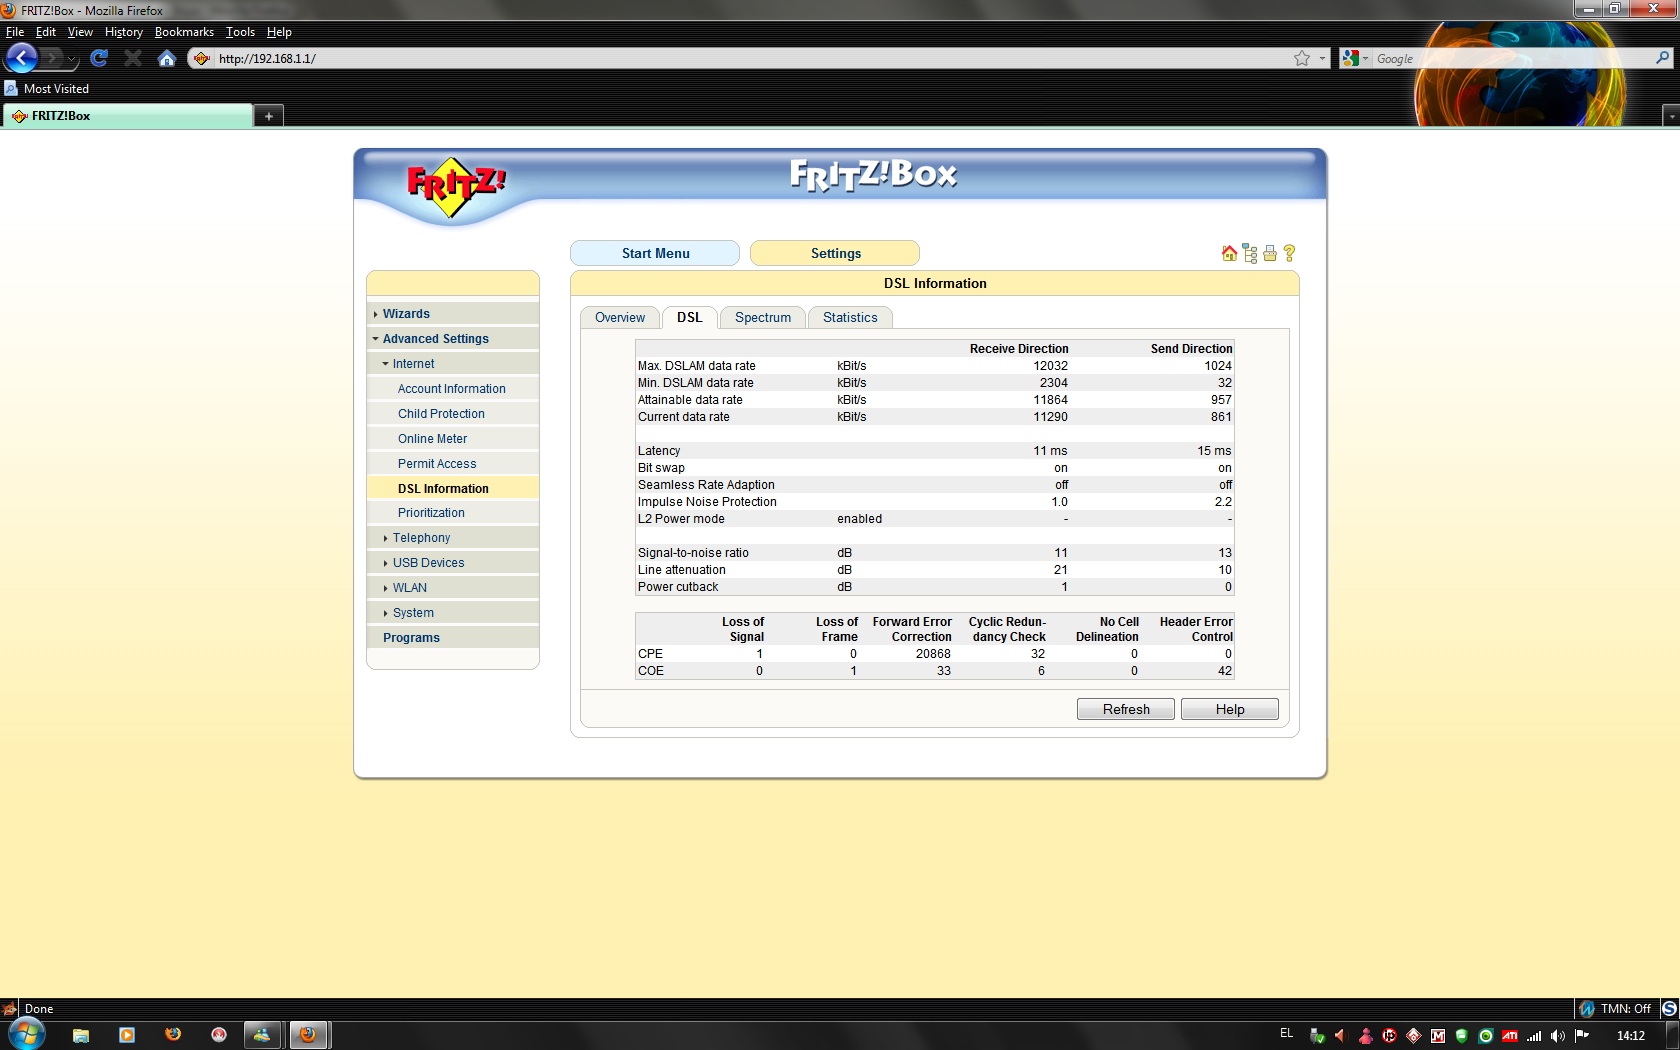Image resolution: width=1680 pixels, height=1050 pixels.
Task: Open the Start Menu button
Action: pos(655,253)
